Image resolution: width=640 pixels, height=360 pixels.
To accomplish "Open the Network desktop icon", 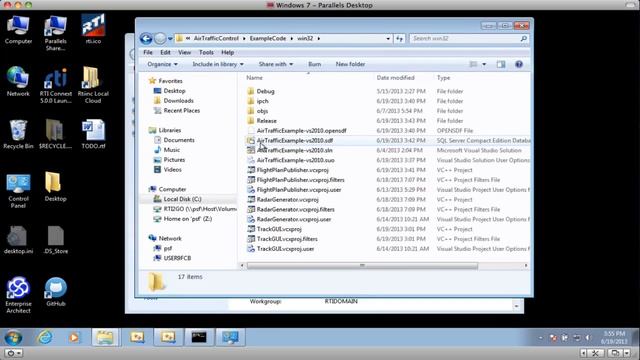I will click(x=18, y=81).
